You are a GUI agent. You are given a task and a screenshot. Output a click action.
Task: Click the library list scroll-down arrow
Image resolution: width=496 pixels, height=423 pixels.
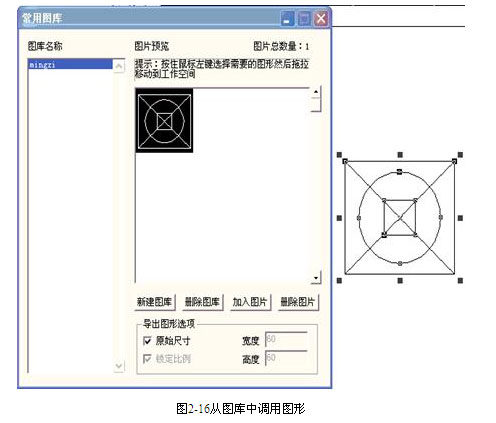(x=119, y=366)
